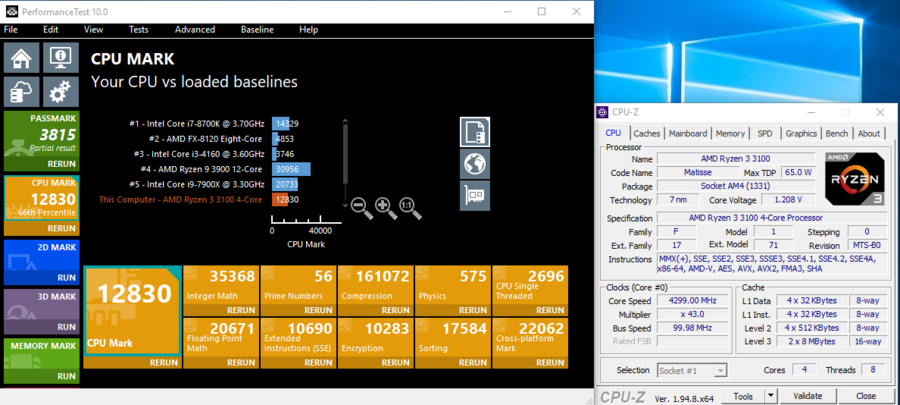Click the PerformanceTest app icon in title bar
Image resolution: width=900 pixels, height=405 pixels.
pyautogui.click(x=11, y=11)
